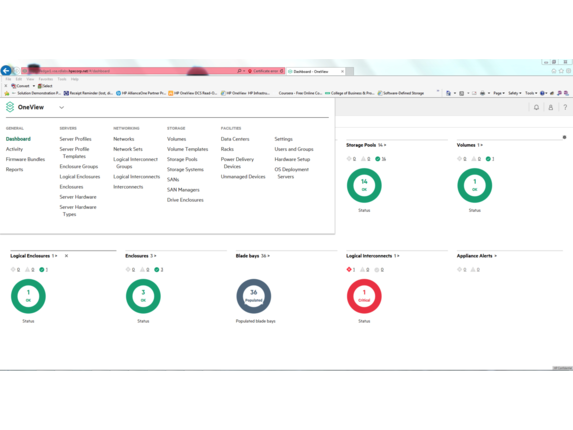Open Storage Systems page
This screenshot has height=430, width=573.
point(185,170)
